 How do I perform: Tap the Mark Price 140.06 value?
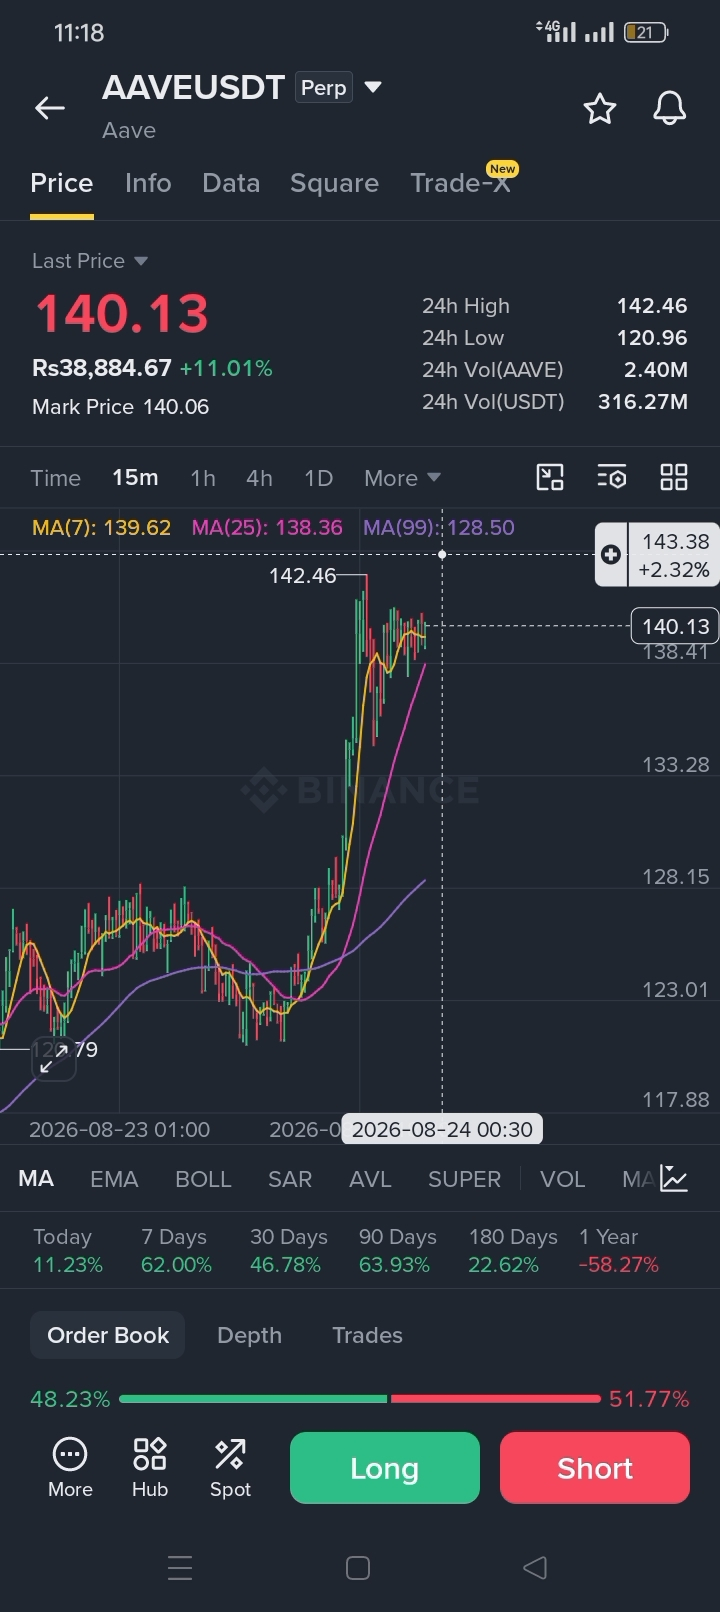click(x=176, y=407)
